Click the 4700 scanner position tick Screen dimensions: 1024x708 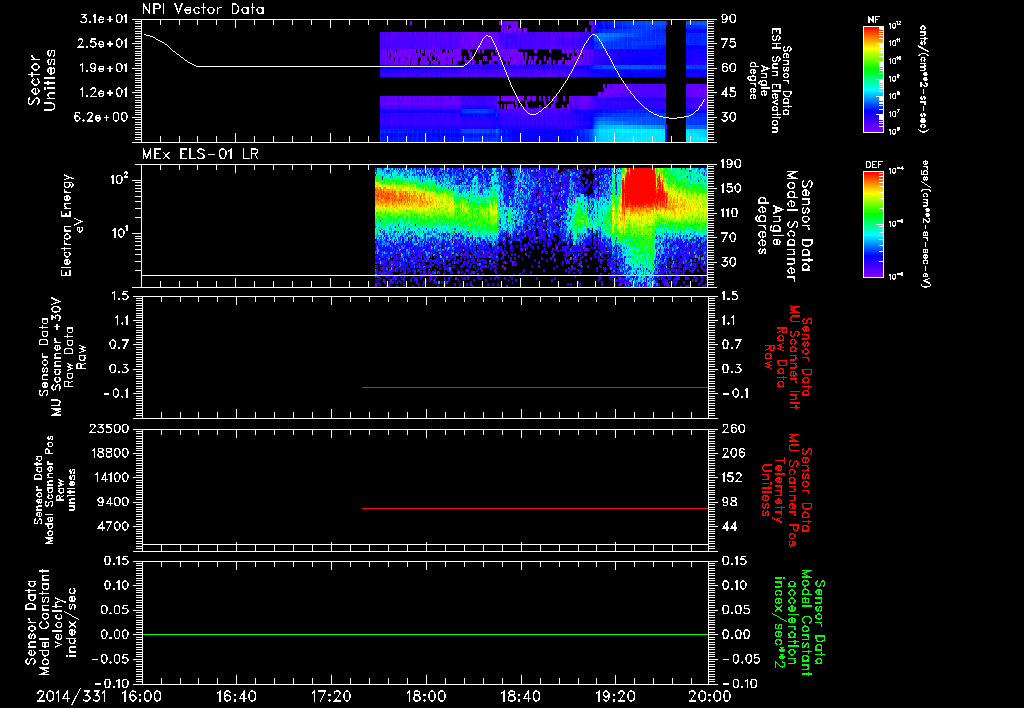114,526
